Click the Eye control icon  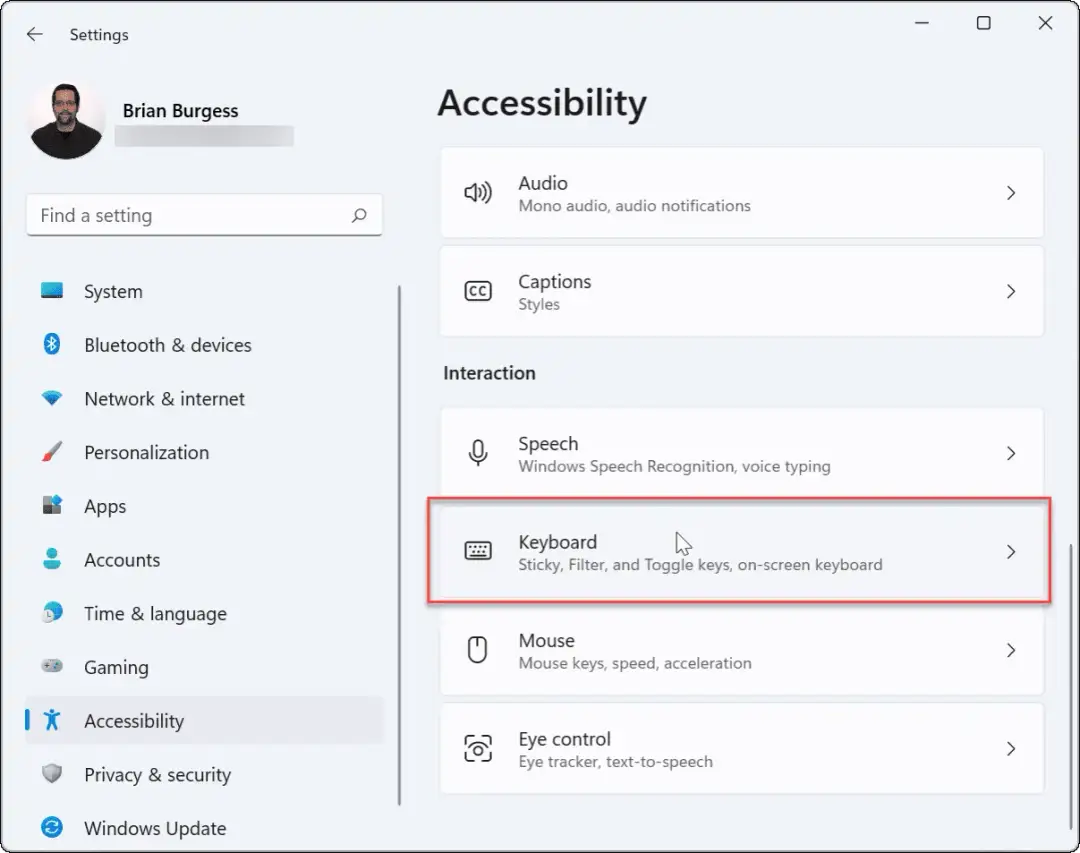(x=478, y=747)
